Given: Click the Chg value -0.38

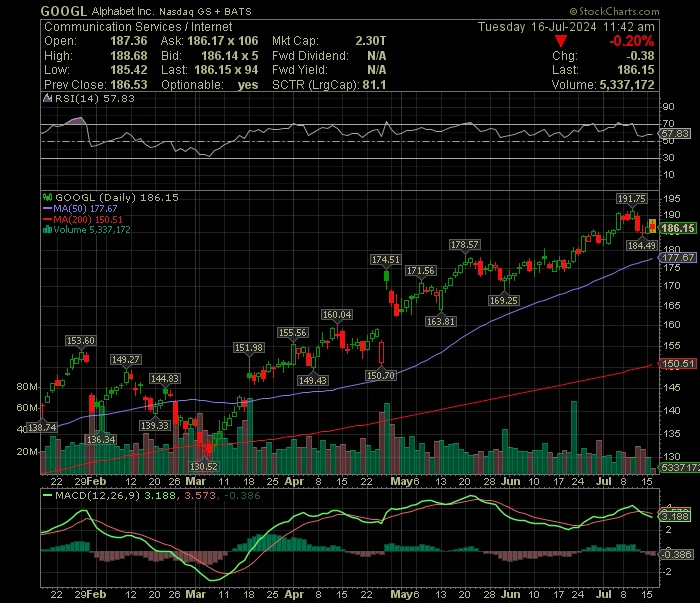Looking at the screenshot, I should tap(640, 56).
